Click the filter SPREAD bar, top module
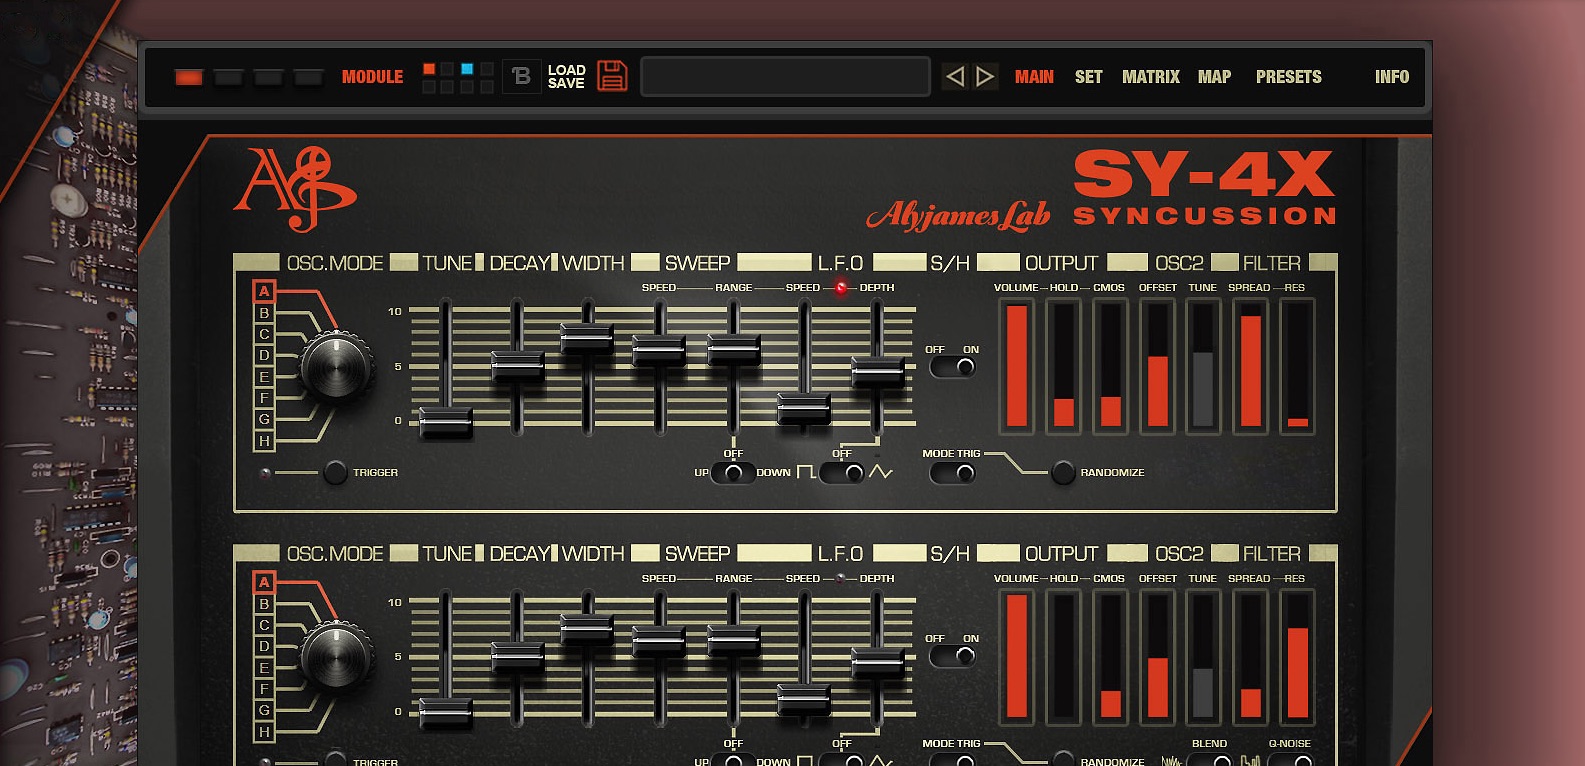Image resolution: width=1585 pixels, height=766 pixels. [1250, 366]
